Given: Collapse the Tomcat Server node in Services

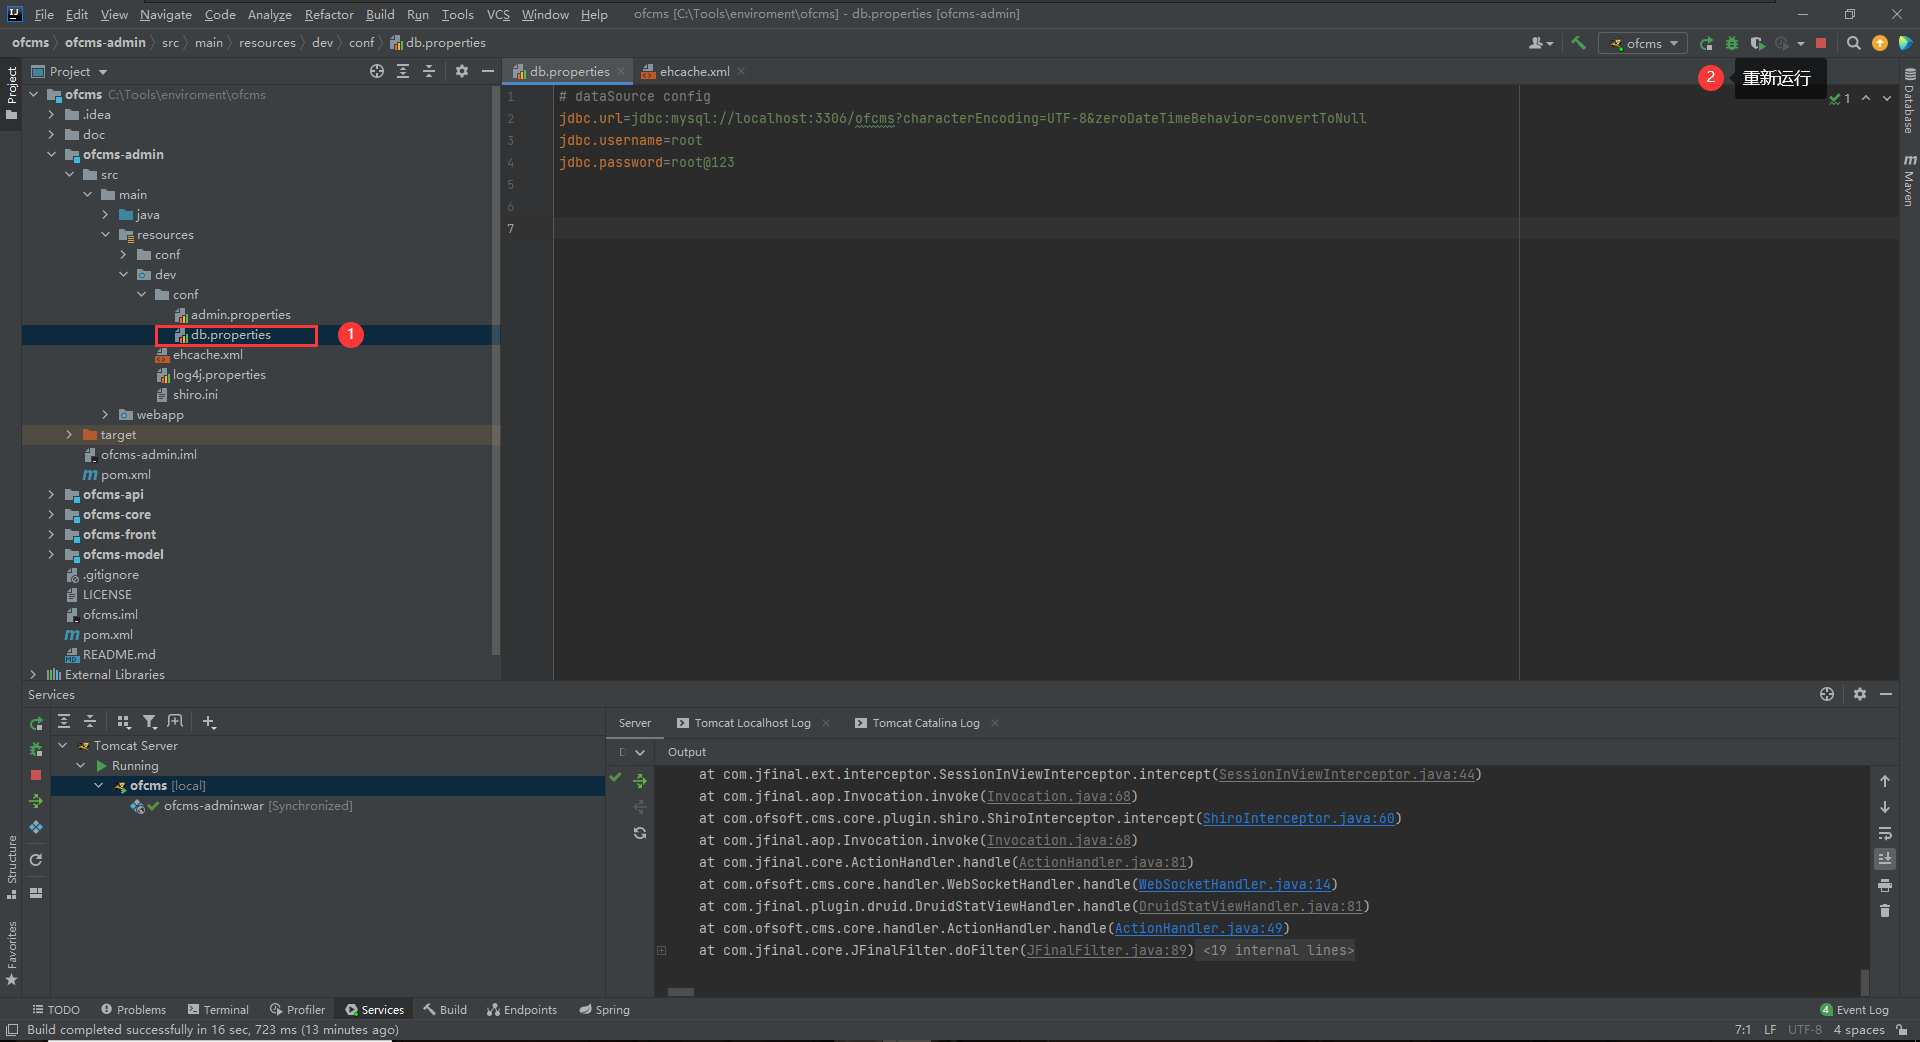Looking at the screenshot, I should [x=63, y=745].
